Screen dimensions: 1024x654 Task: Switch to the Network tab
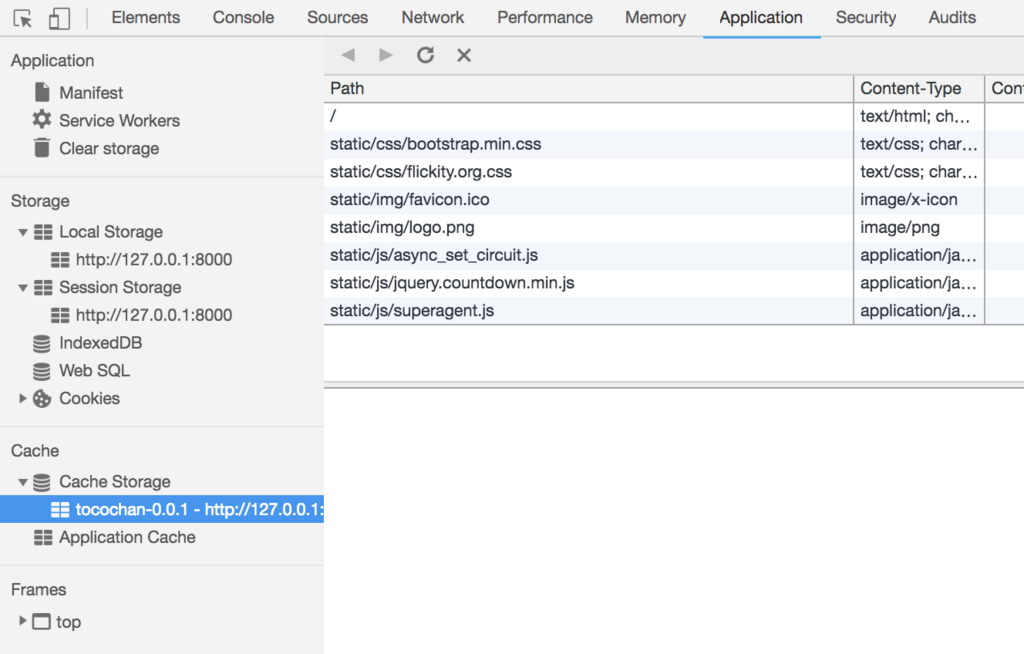(x=432, y=18)
